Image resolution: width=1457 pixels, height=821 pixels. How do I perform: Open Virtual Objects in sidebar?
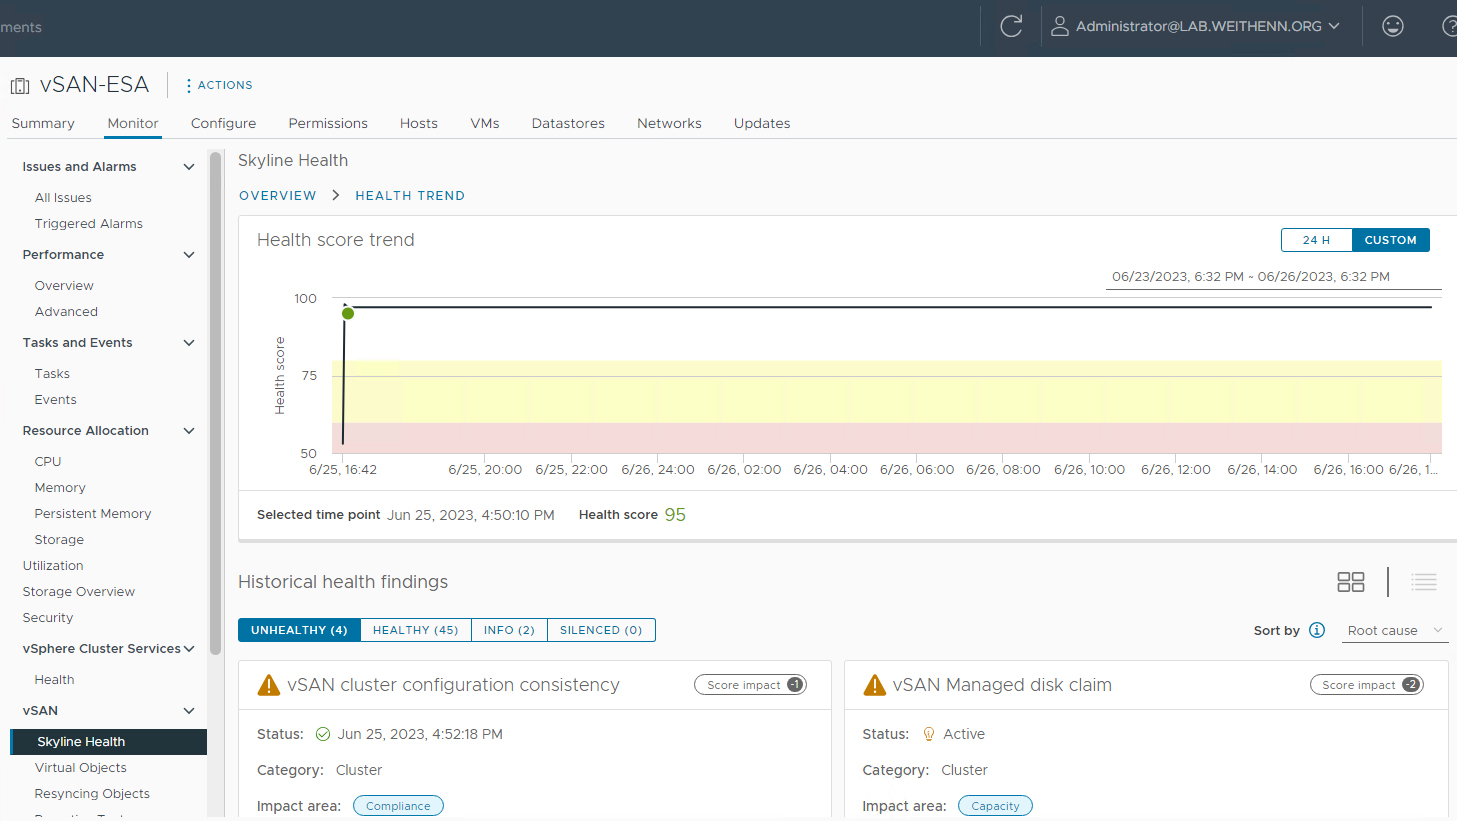(x=81, y=768)
